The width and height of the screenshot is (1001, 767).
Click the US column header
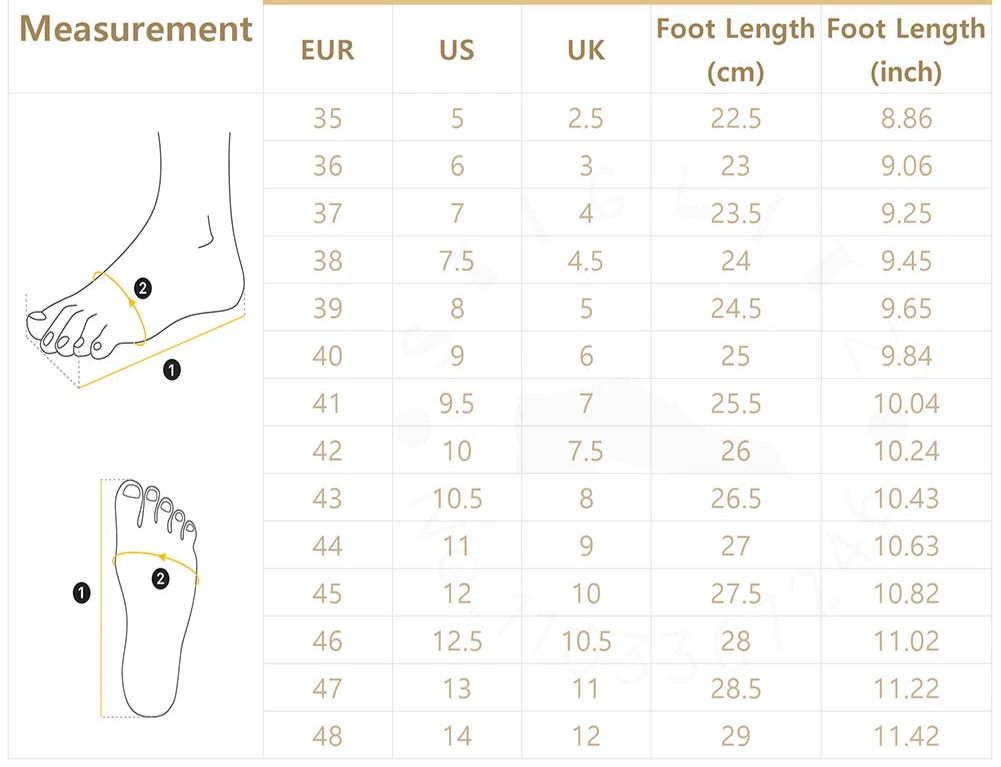tap(457, 50)
